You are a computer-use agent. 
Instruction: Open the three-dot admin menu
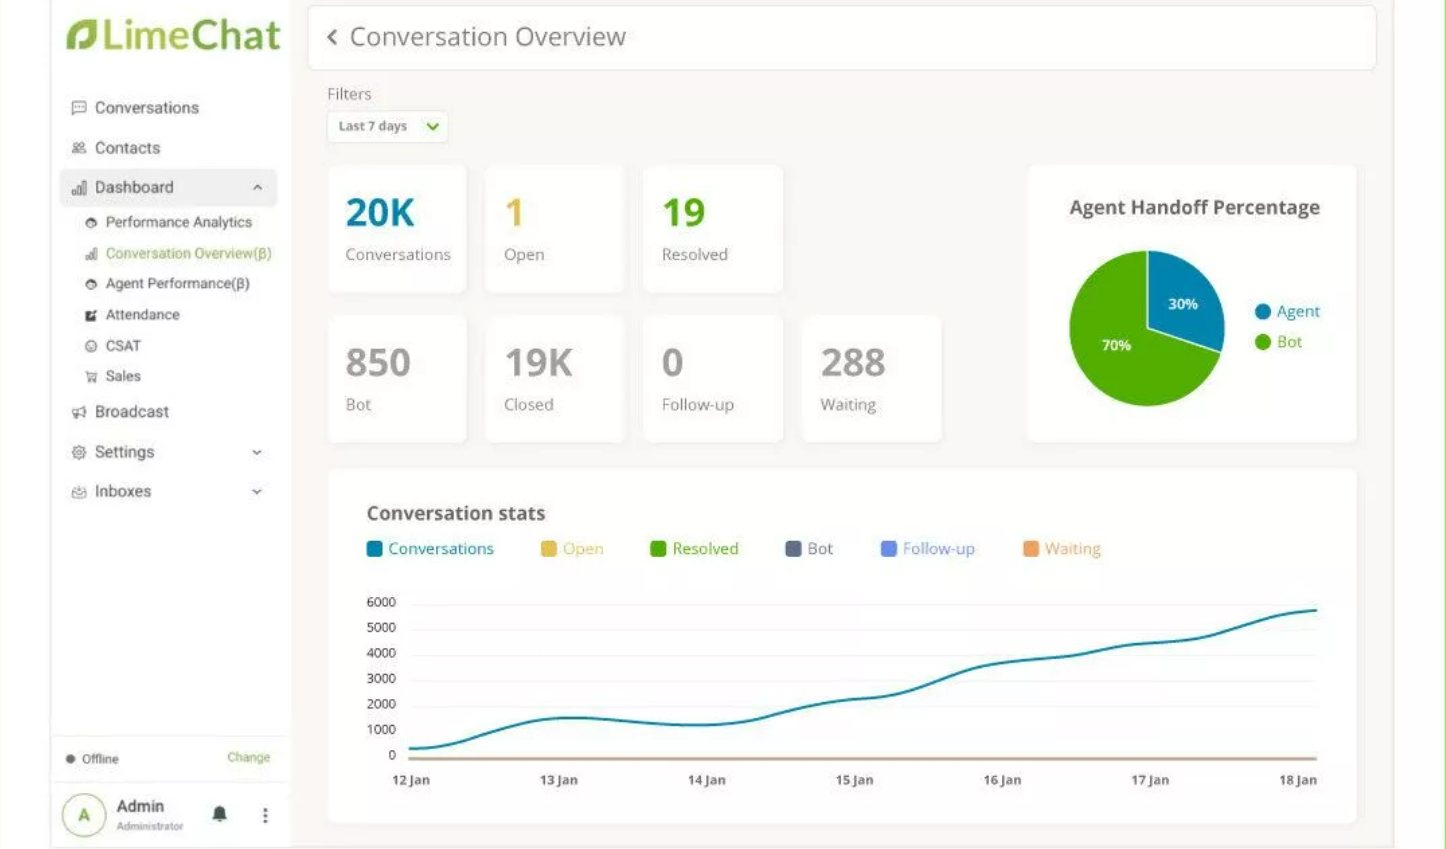click(265, 815)
